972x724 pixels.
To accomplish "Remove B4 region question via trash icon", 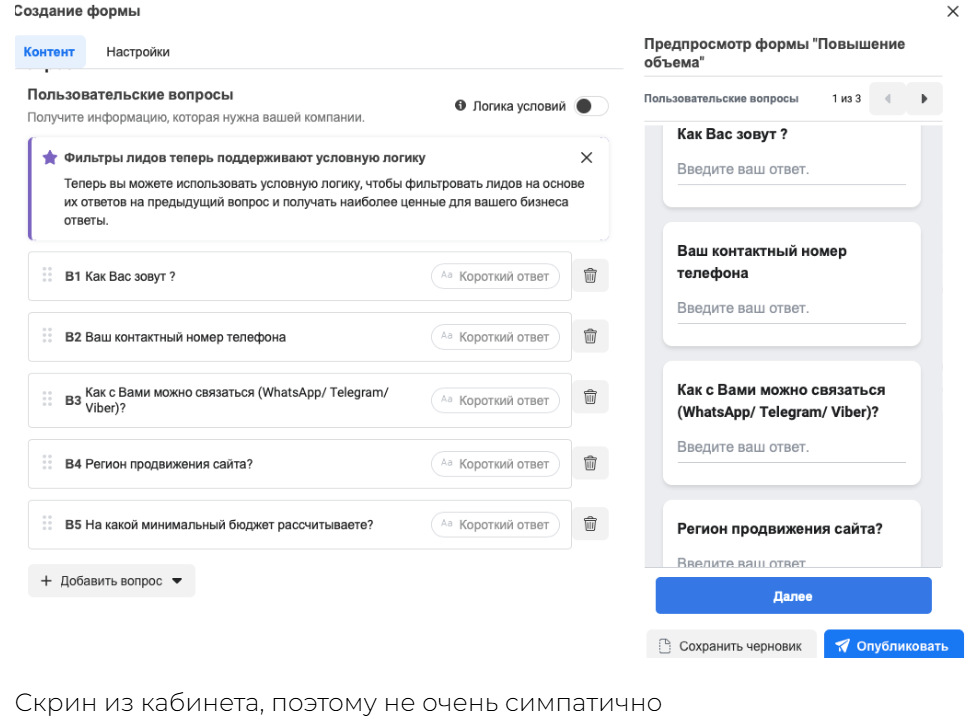I will tap(590, 463).
